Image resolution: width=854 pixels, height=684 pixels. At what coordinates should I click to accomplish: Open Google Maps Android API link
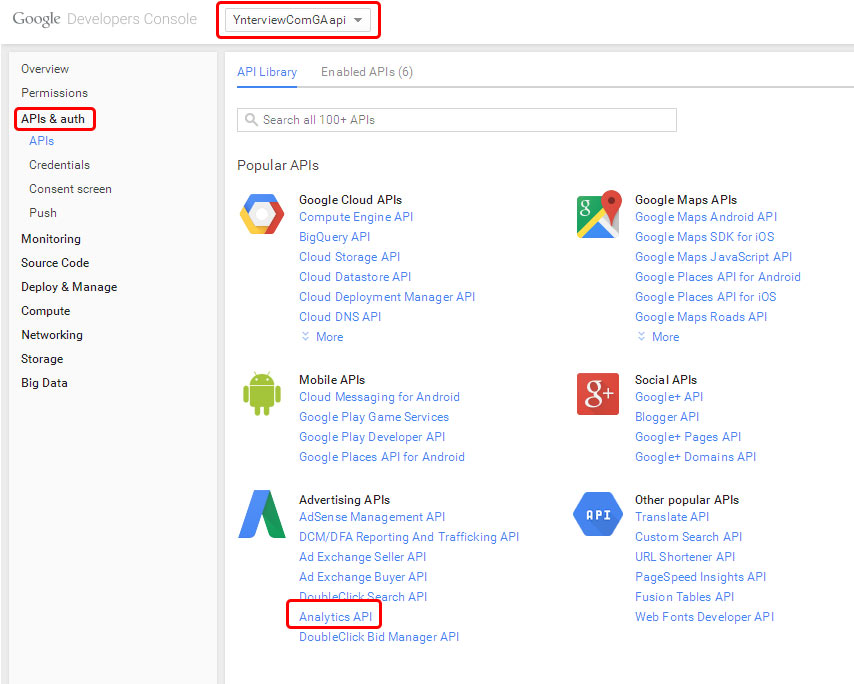point(706,217)
